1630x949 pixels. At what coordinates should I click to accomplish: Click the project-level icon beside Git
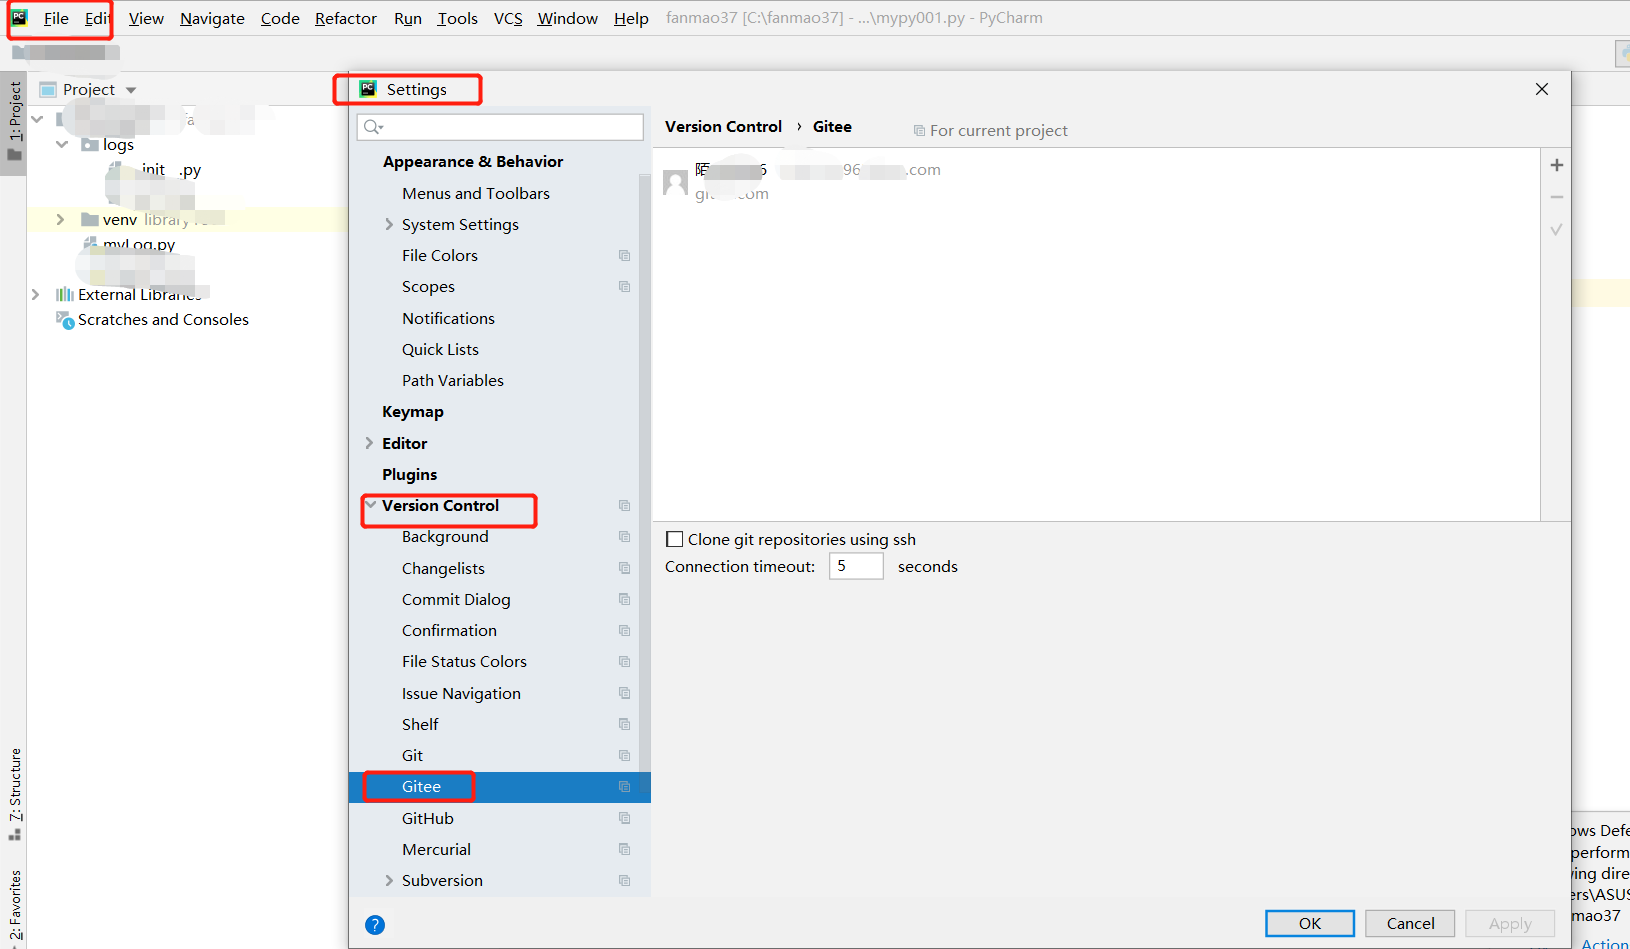coord(625,756)
